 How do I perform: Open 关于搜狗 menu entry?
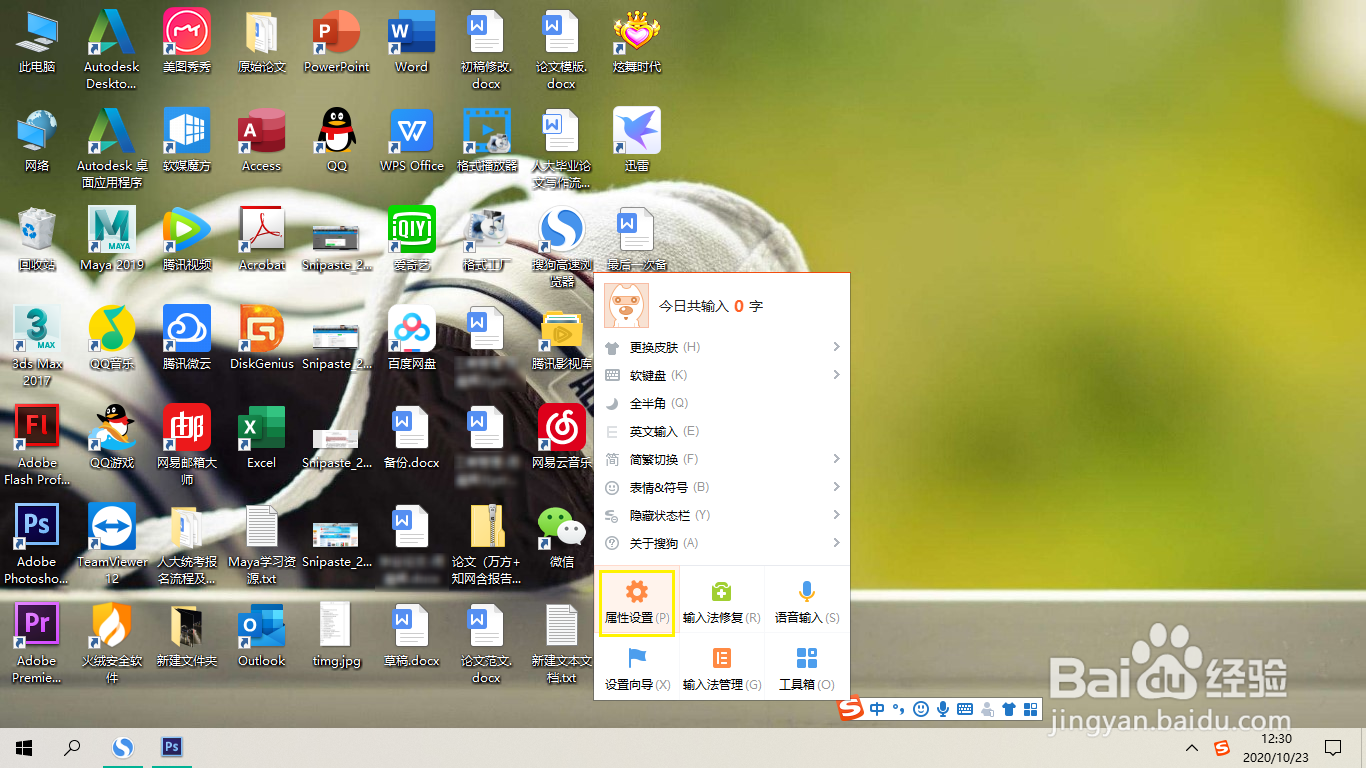pos(722,543)
